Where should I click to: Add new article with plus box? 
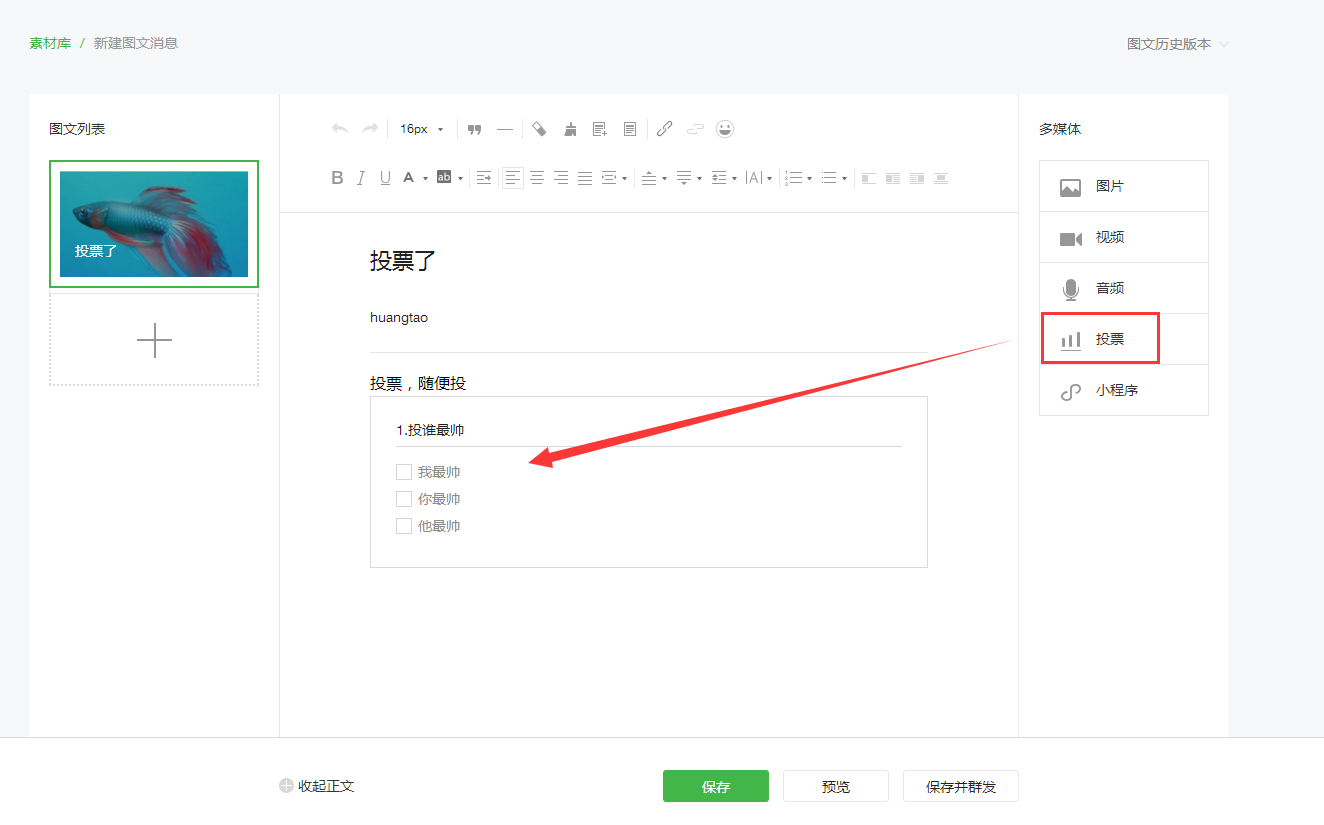pos(154,340)
